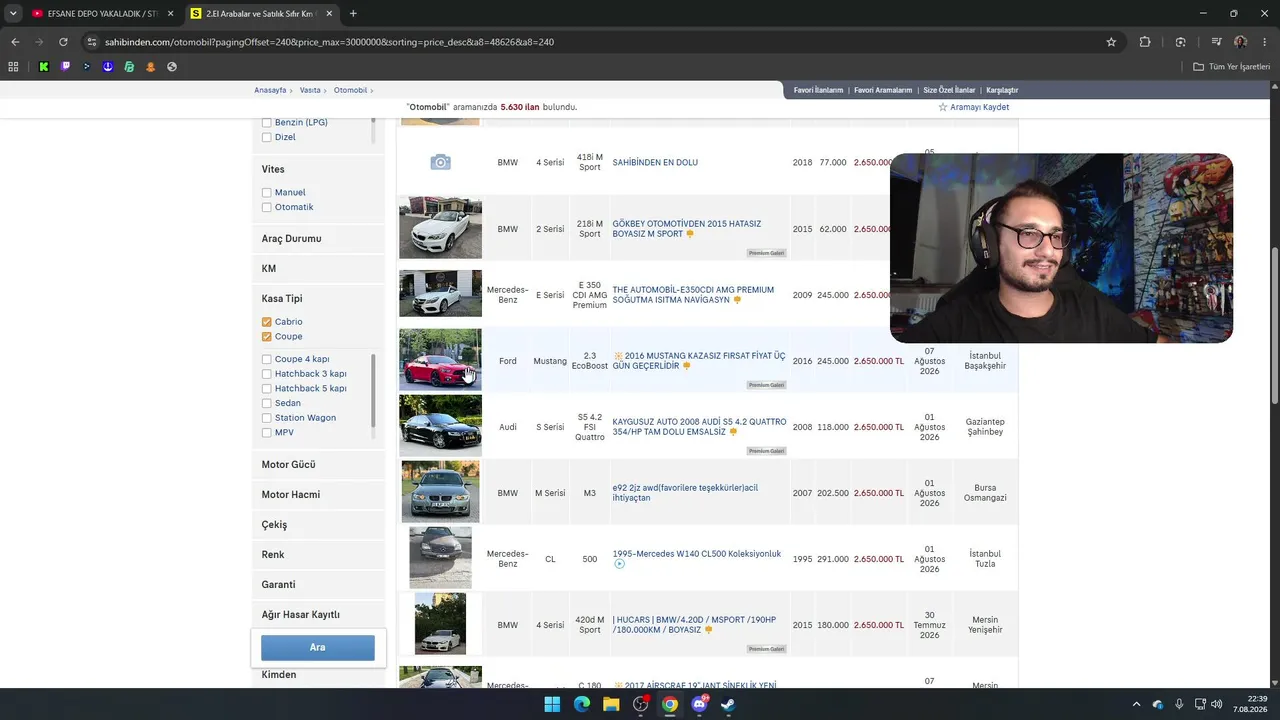Expand the Araç Durumu filter section
Screen dimensions: 1280x720
pos(318,239)
